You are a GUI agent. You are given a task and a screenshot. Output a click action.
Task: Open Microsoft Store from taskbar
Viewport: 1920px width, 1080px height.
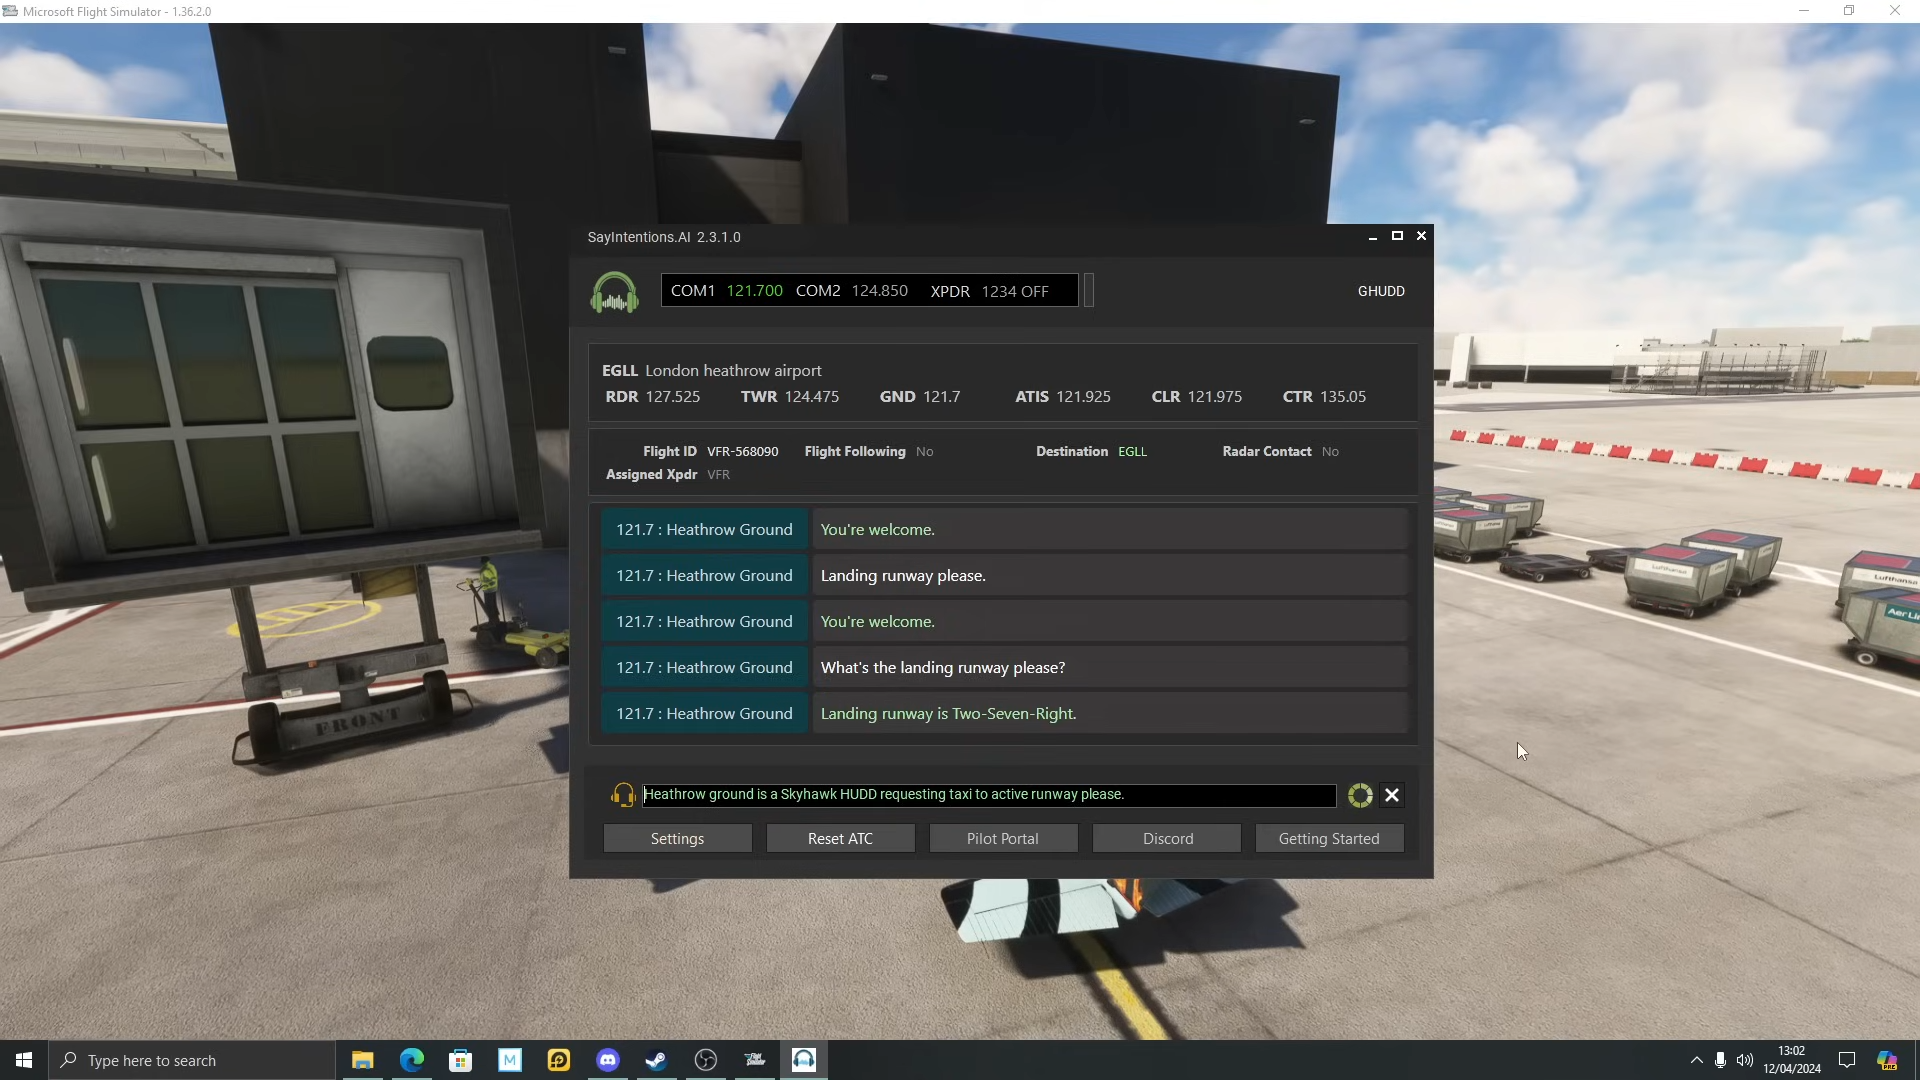click(460, 1060)
